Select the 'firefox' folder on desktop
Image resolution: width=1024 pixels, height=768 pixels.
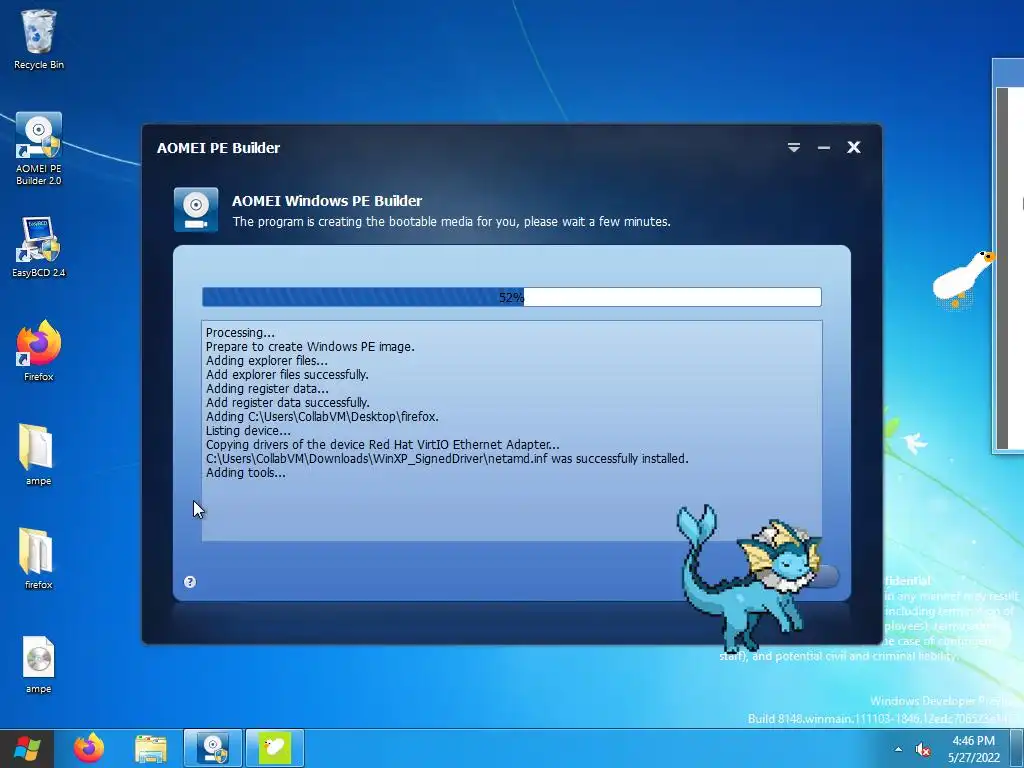tap(38, 558)
